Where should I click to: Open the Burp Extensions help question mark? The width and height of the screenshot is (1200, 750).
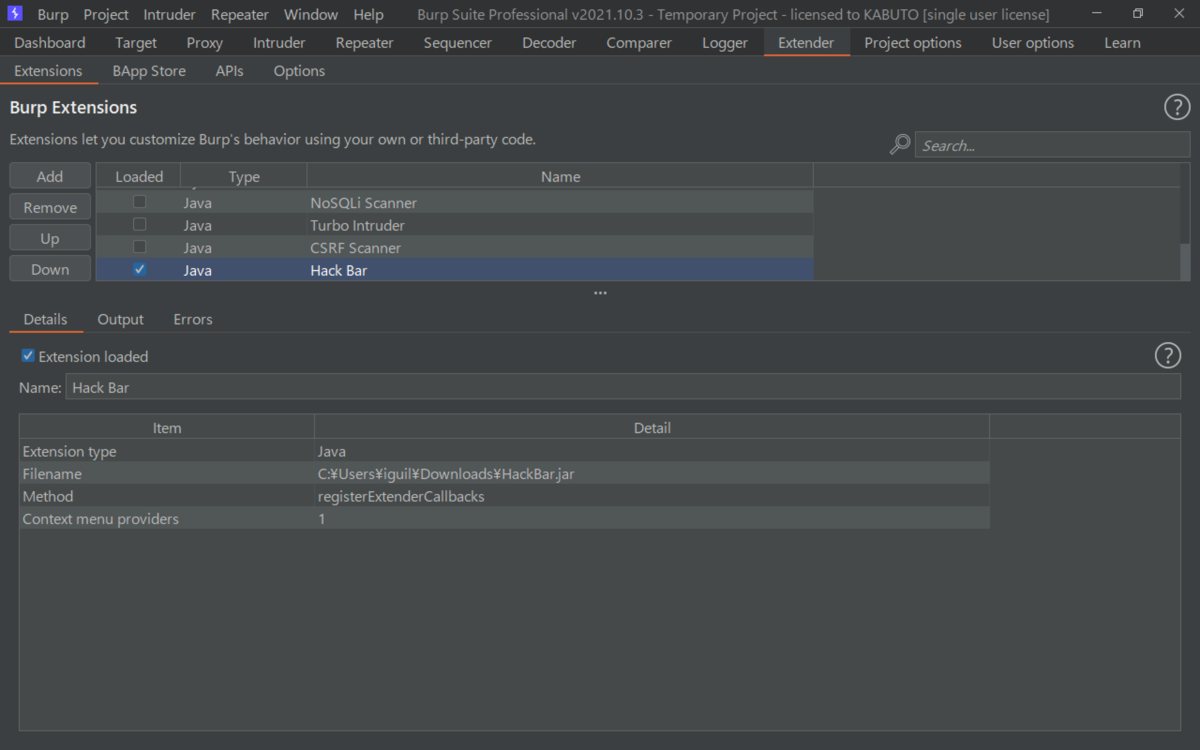(x=1177, y=108)
